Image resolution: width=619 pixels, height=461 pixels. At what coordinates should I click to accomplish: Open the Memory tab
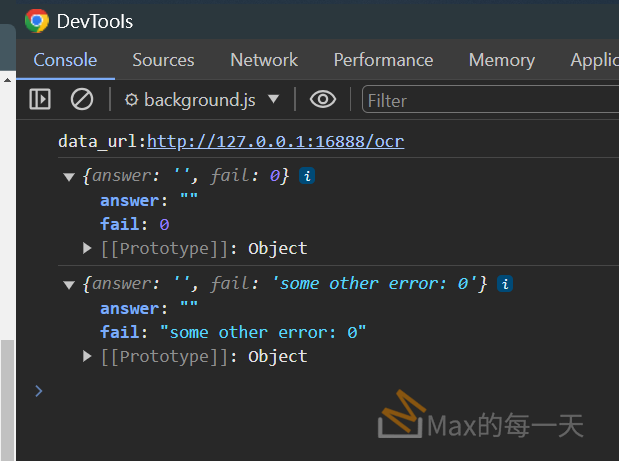[501, 60]
